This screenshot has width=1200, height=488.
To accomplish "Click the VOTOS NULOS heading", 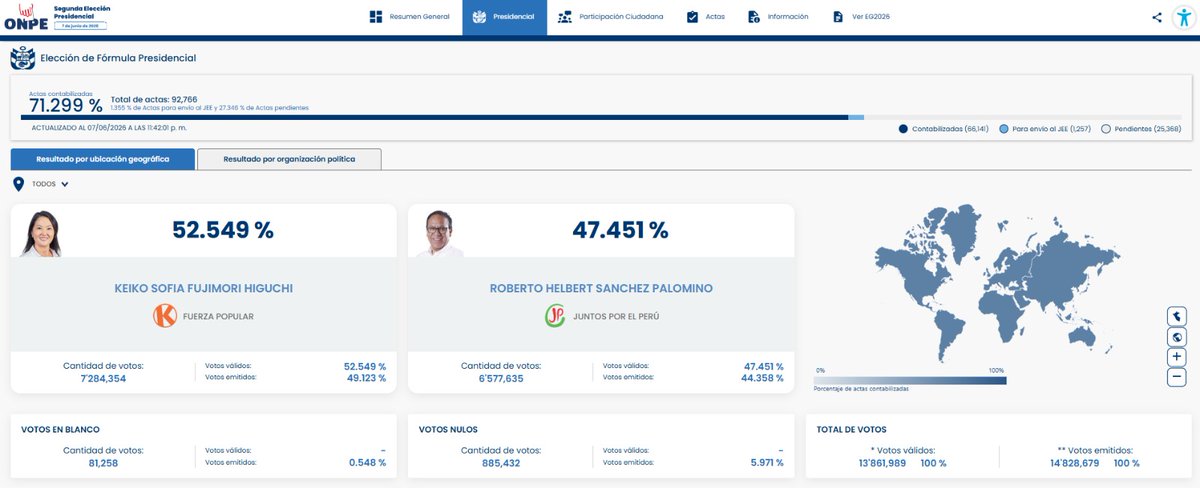I will [448, 429].
